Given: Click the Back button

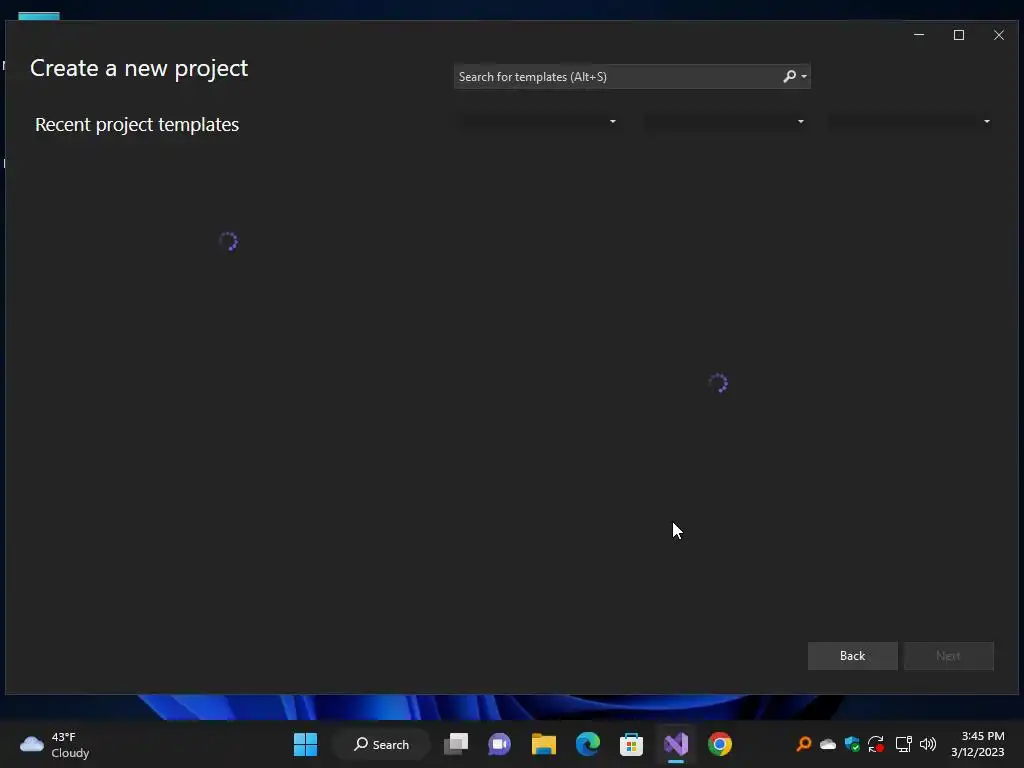Looking at the screenshot, I should click(852, 656).
